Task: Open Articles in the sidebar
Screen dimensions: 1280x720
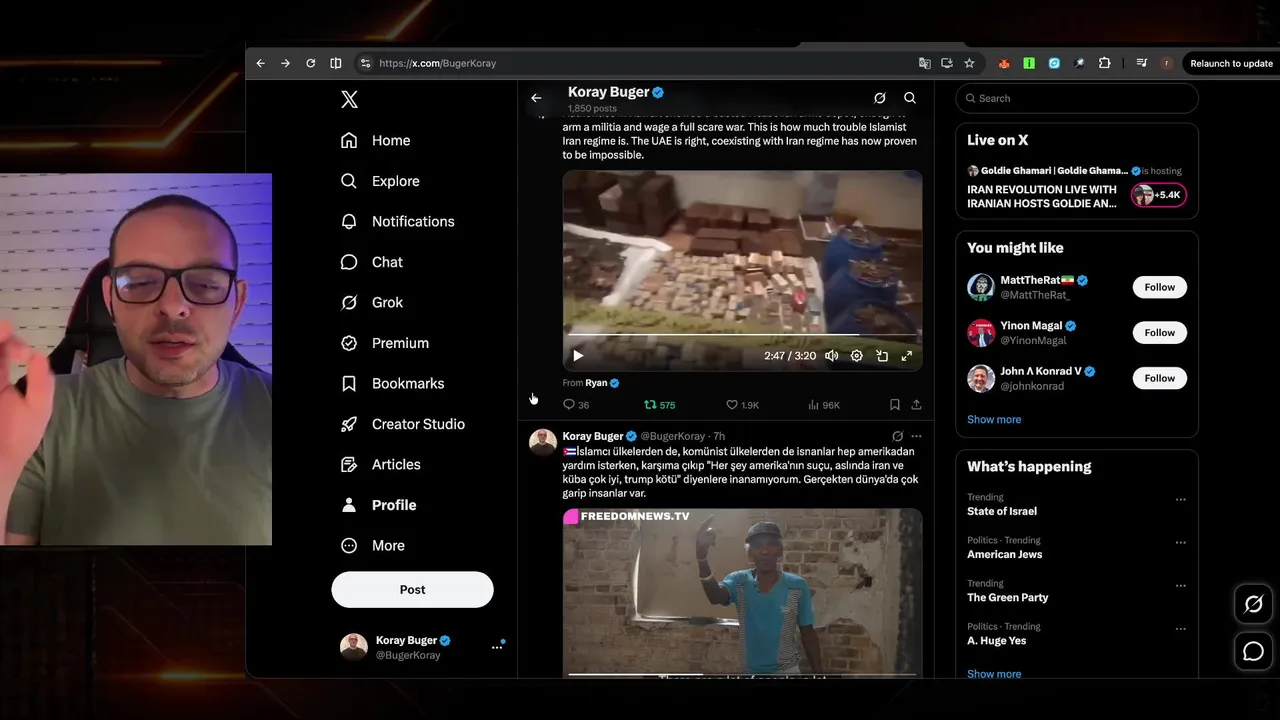Action: pyautogui.click(x=381, y=464)
